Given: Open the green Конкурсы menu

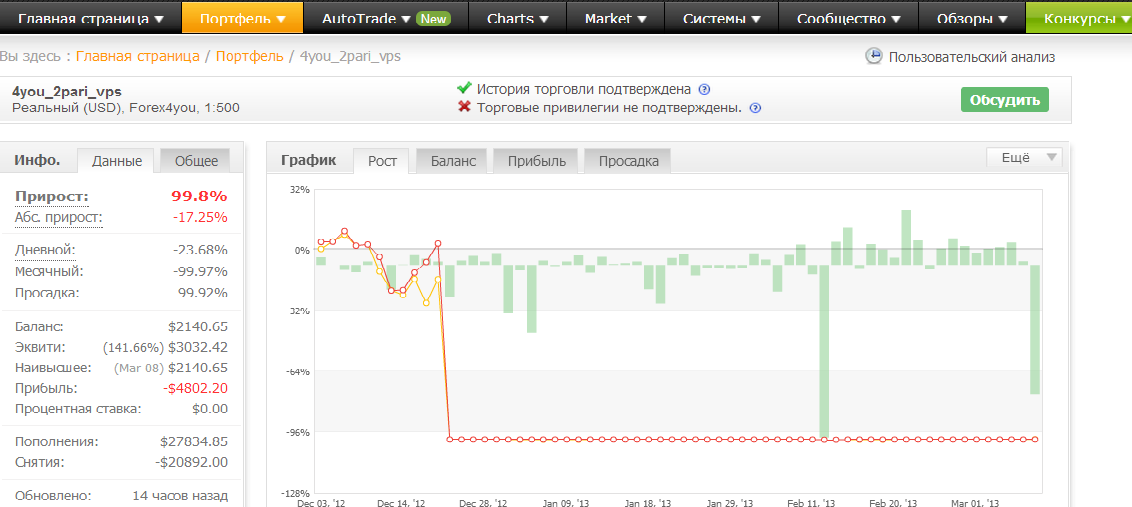Looking at the screenshot, I should (1079, 19).
